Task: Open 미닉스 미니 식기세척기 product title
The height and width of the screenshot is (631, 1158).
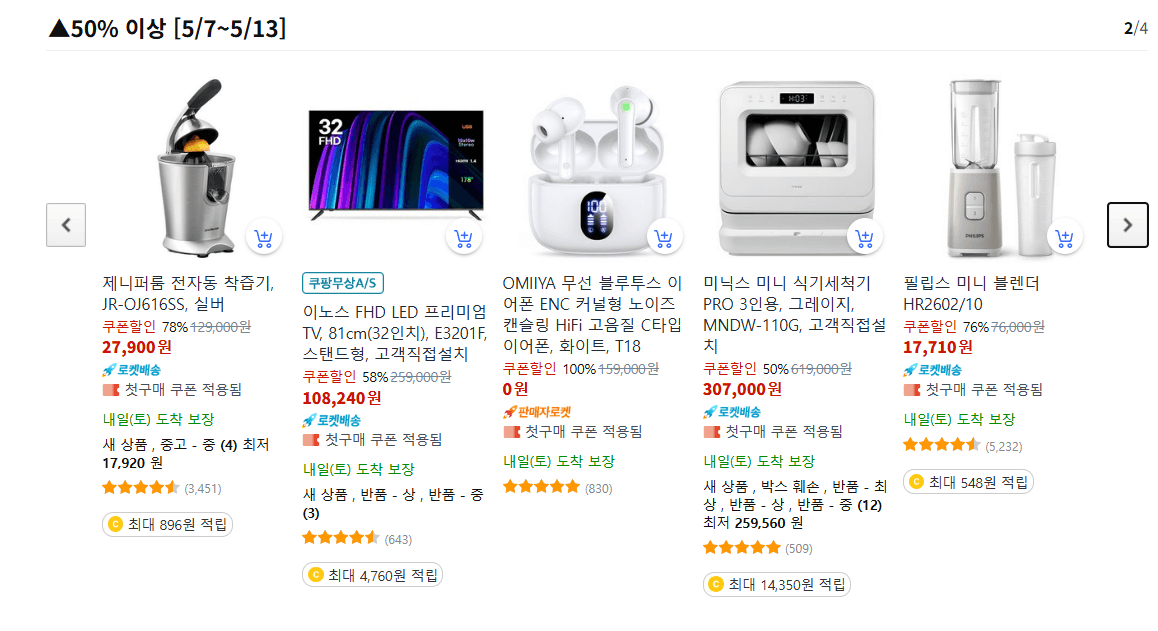Action: (794, 314)
